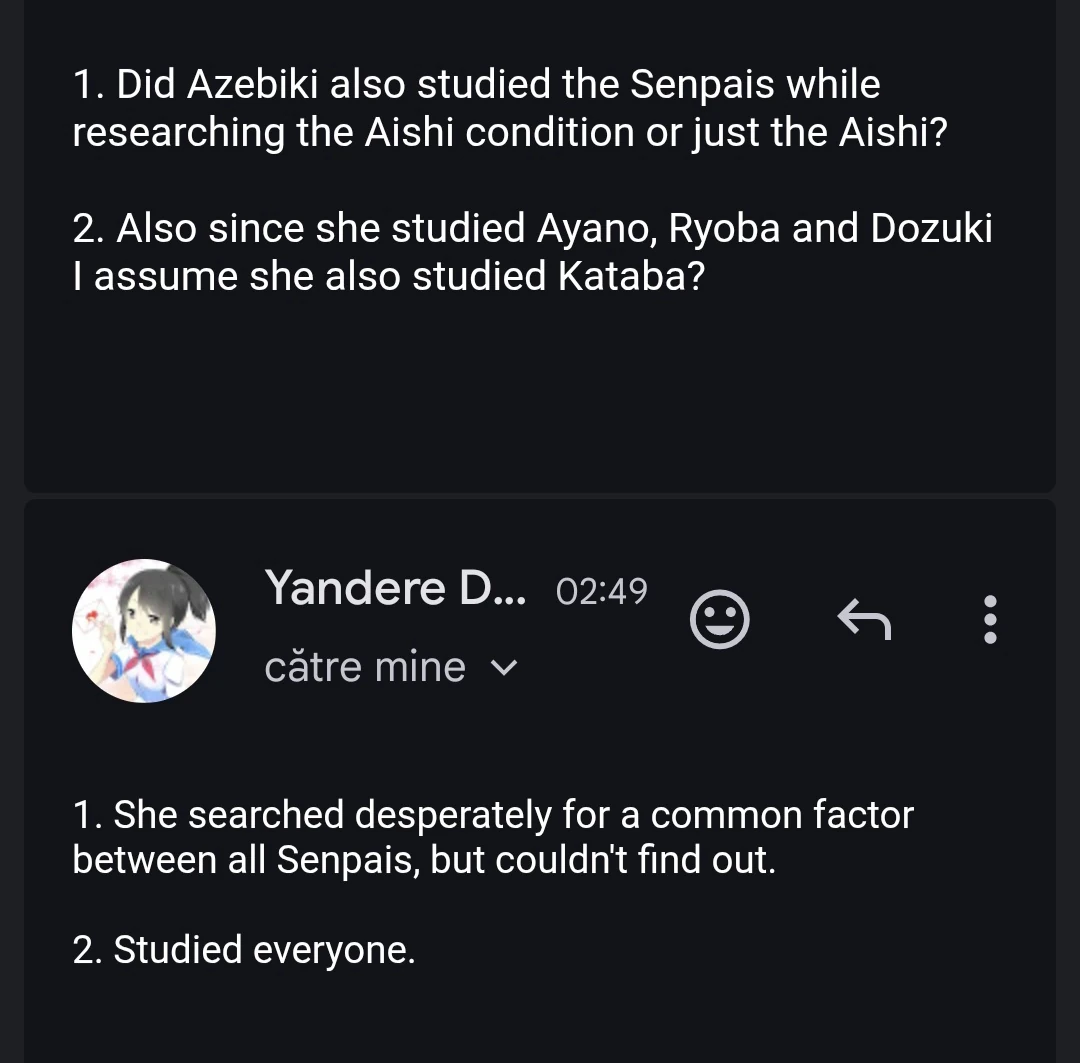The width and height of the screenshot is (1080, 1063).
Task: Open the Yandere Dev sender avatar
Action: click(144, 630)
